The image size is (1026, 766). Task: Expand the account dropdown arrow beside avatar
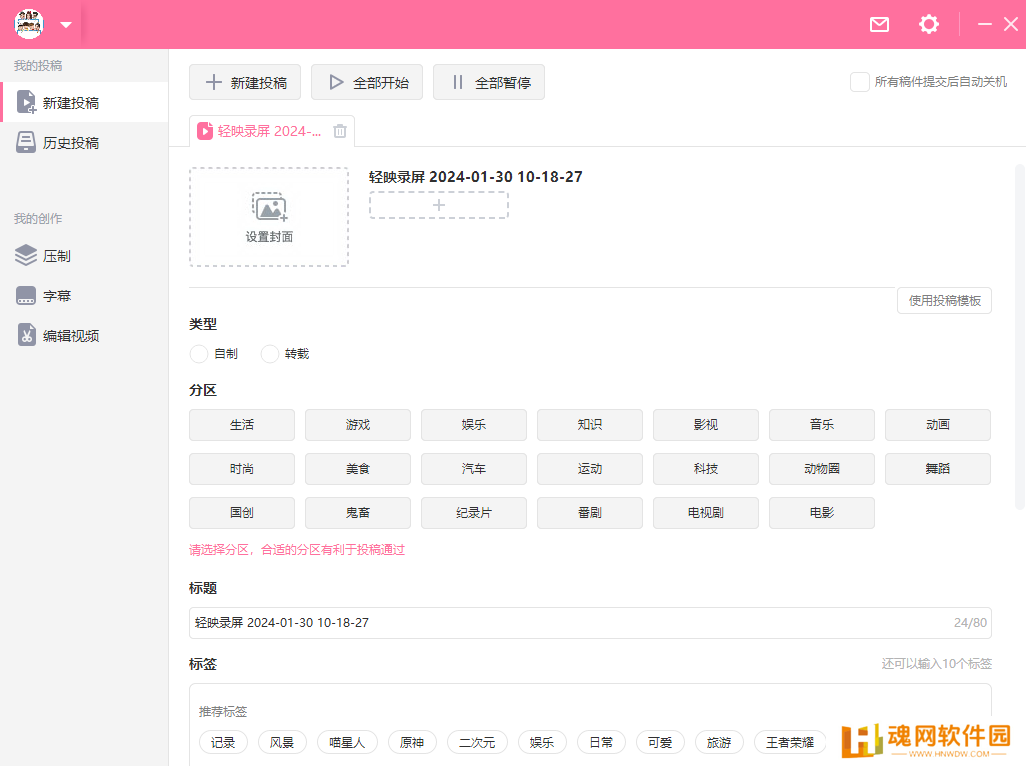click(x=66, y=25)
